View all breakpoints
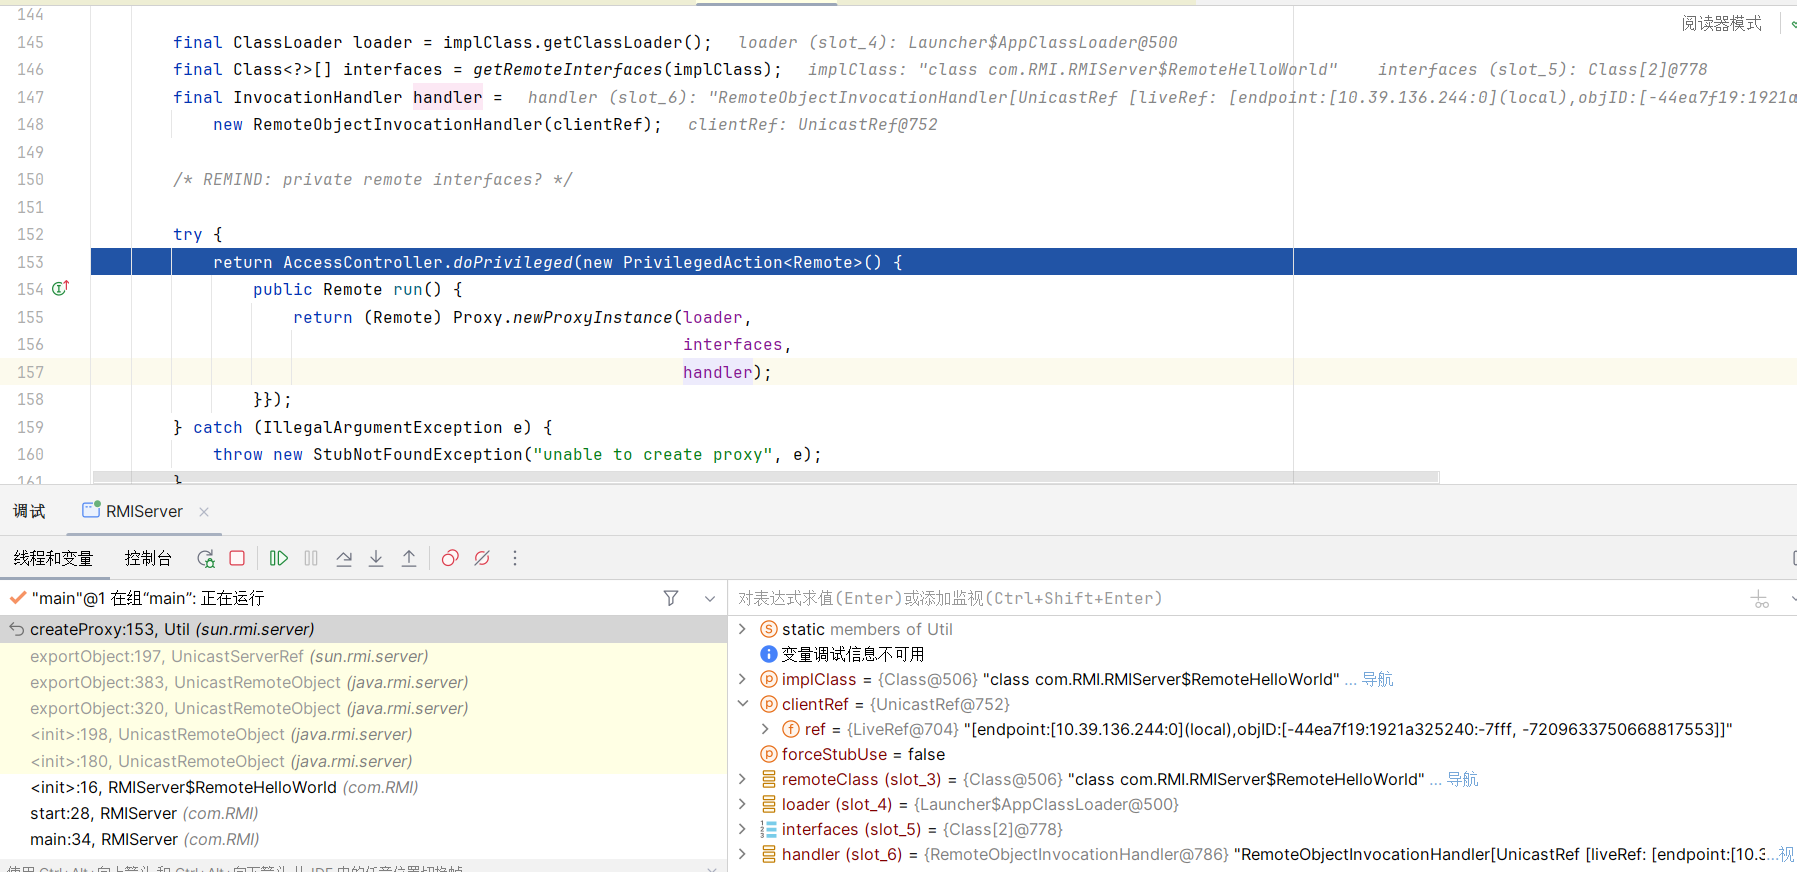Screen dimensions: 1797x872 tap(450, 558)
